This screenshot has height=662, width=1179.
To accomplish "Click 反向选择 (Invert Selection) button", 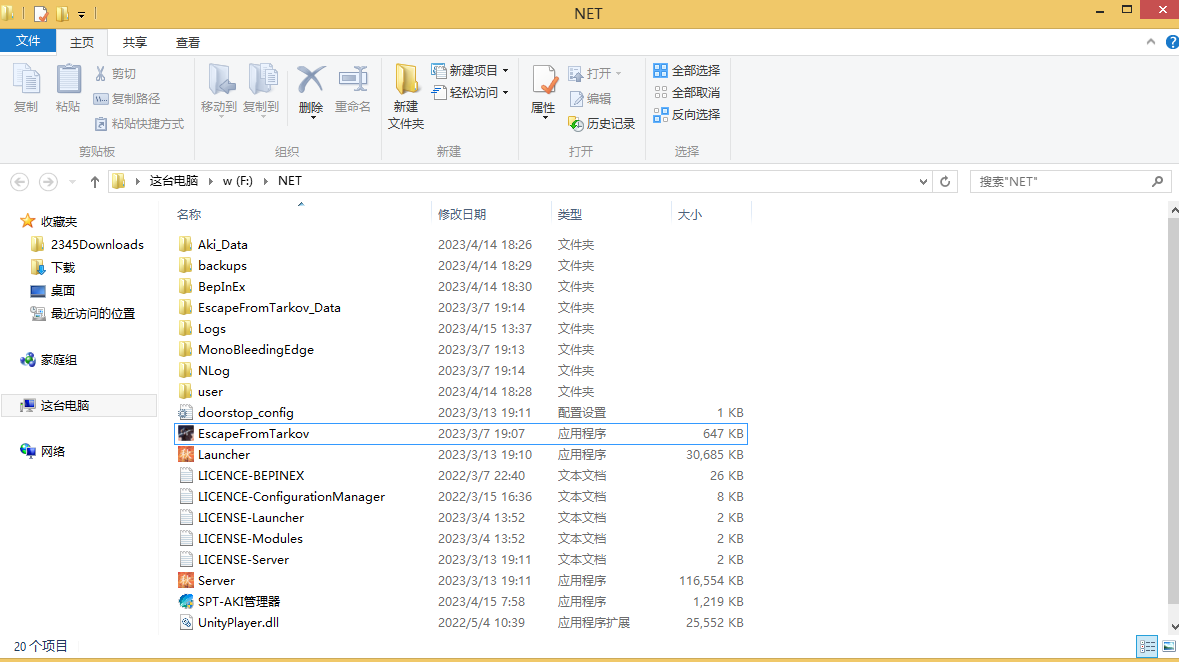I will pos(686,114).
